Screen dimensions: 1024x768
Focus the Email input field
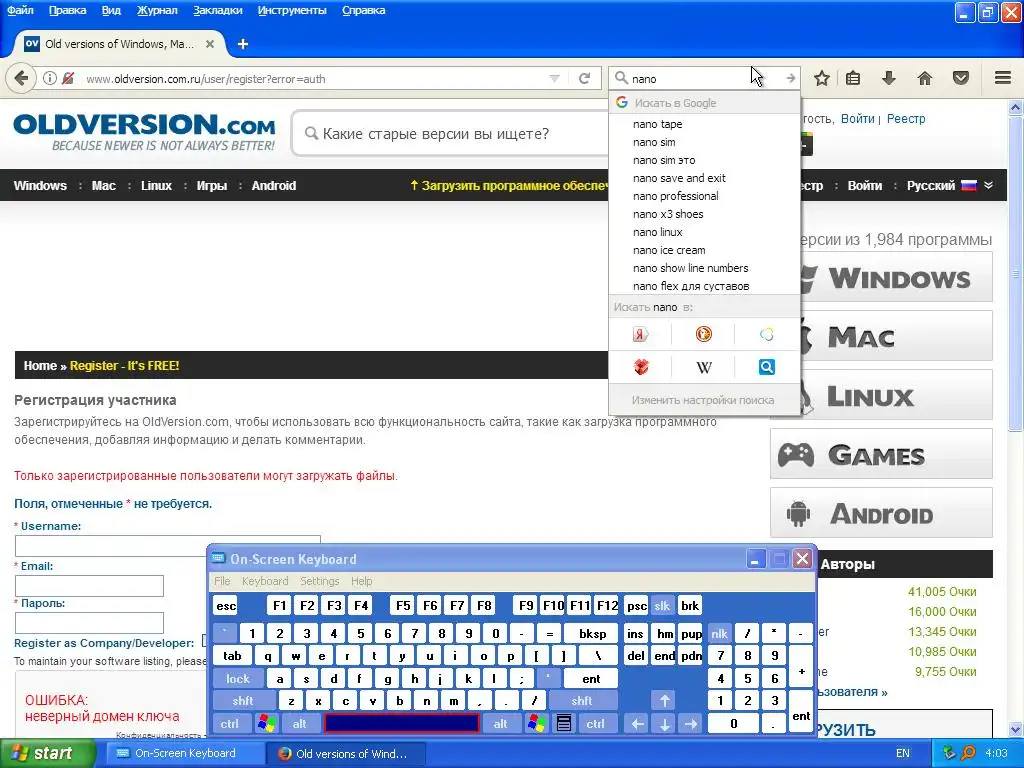point(89,586)
